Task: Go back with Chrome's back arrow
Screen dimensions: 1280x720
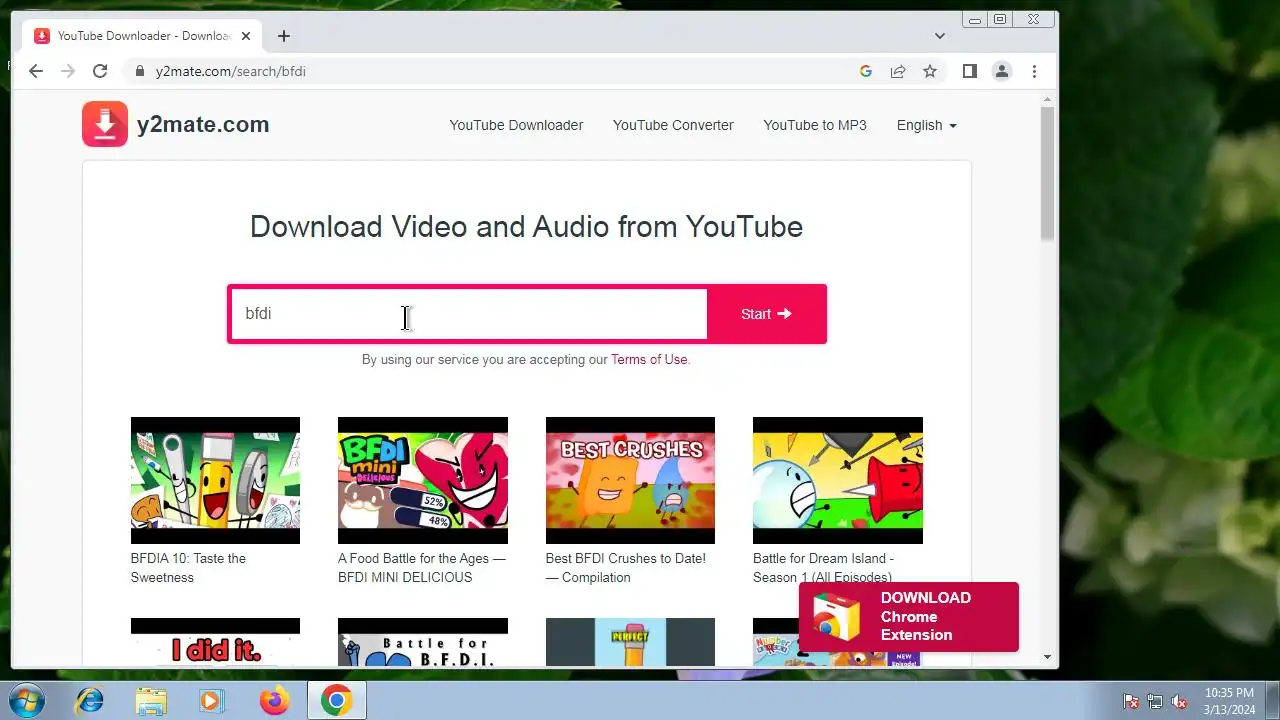Action: tap(36, 71)
